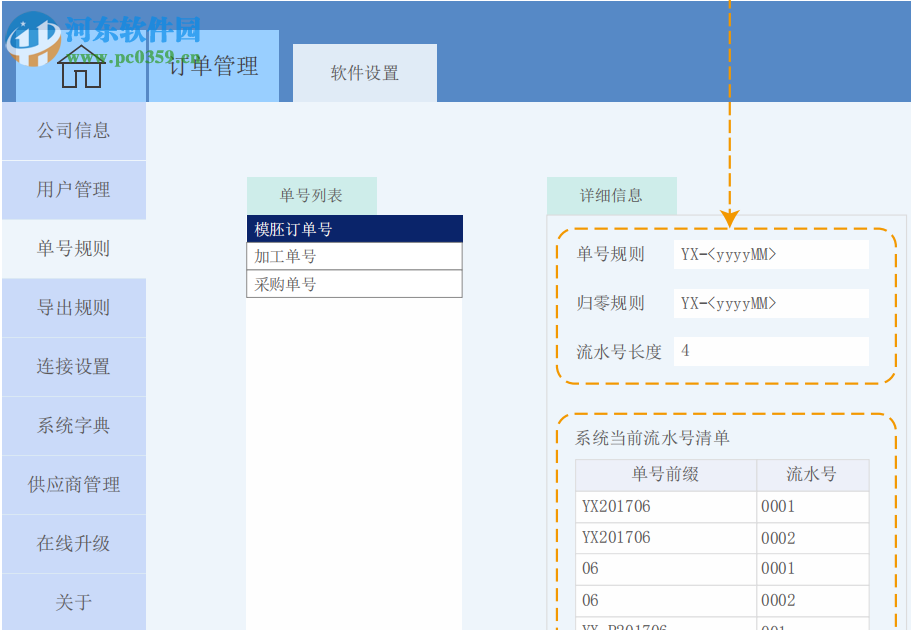Open 在线升级 to check for updates
Image resolution: width=911 pixels, height=630 pixels.
click(x=72, y=544)
